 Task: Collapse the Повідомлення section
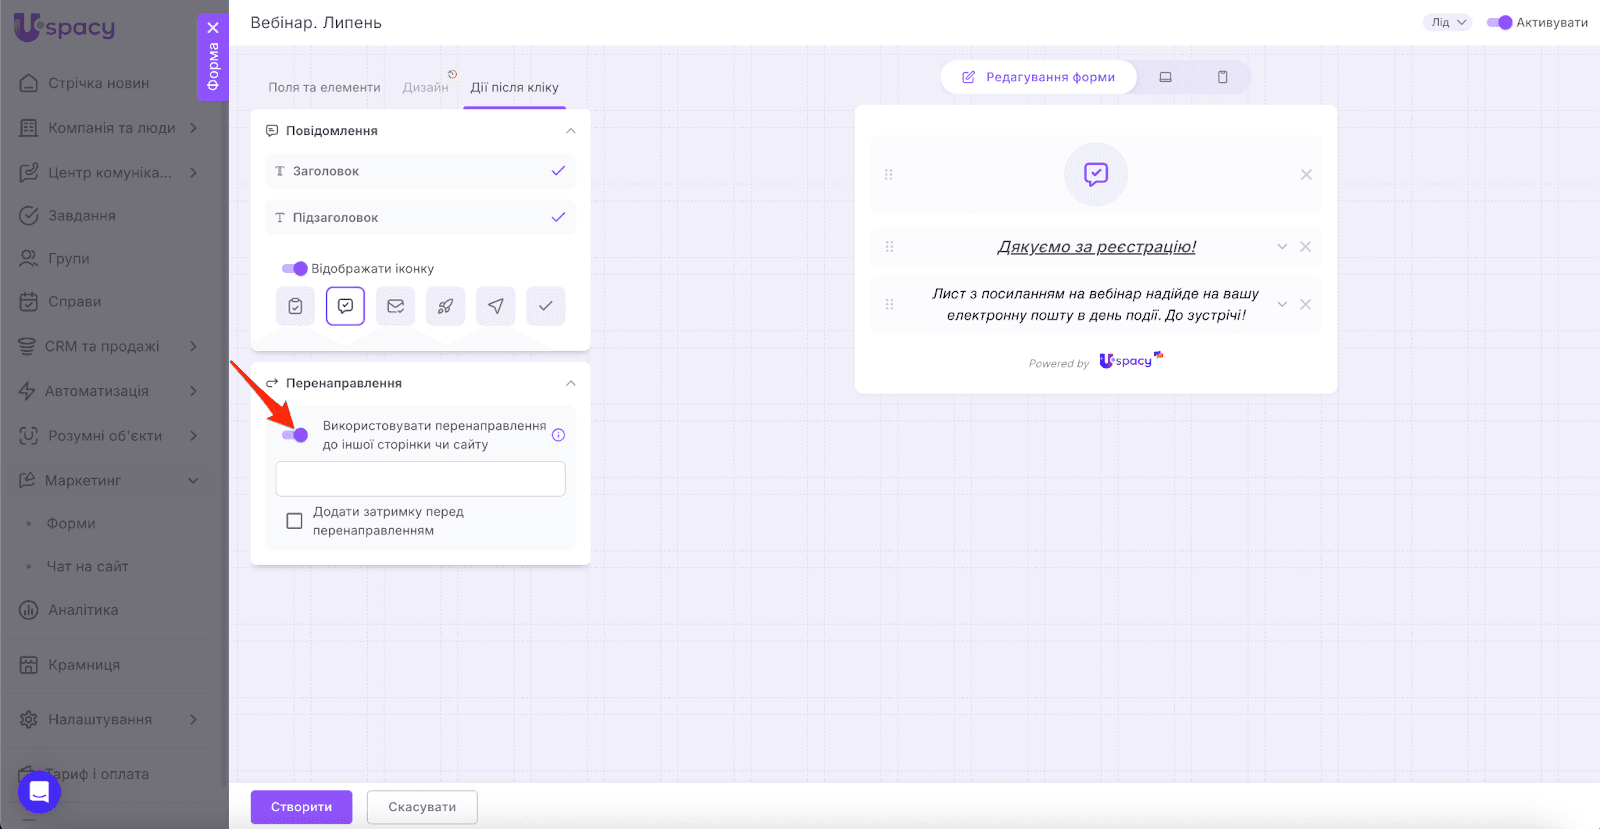click(x=571, y=131)
